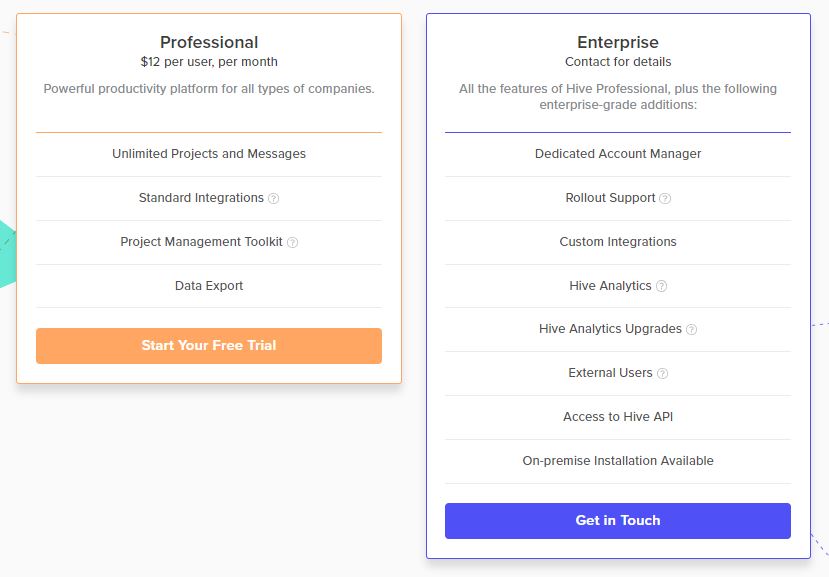Image resolution: width=829 pixels, height=577 pixels.
Task: Click the $12 per user price text
Action: pos(209,62)
